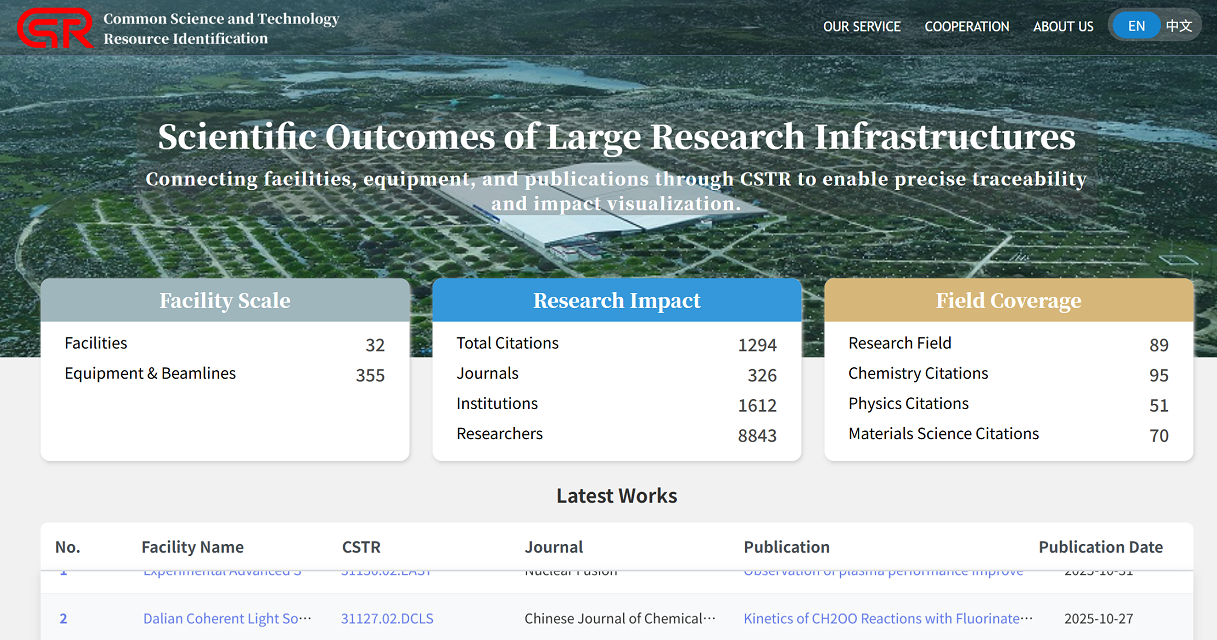This screenshot has width=1217, height=640.
Task: Click the Researchers statistic value 8843
Action: pyautogui.click(x=756, y=435)
